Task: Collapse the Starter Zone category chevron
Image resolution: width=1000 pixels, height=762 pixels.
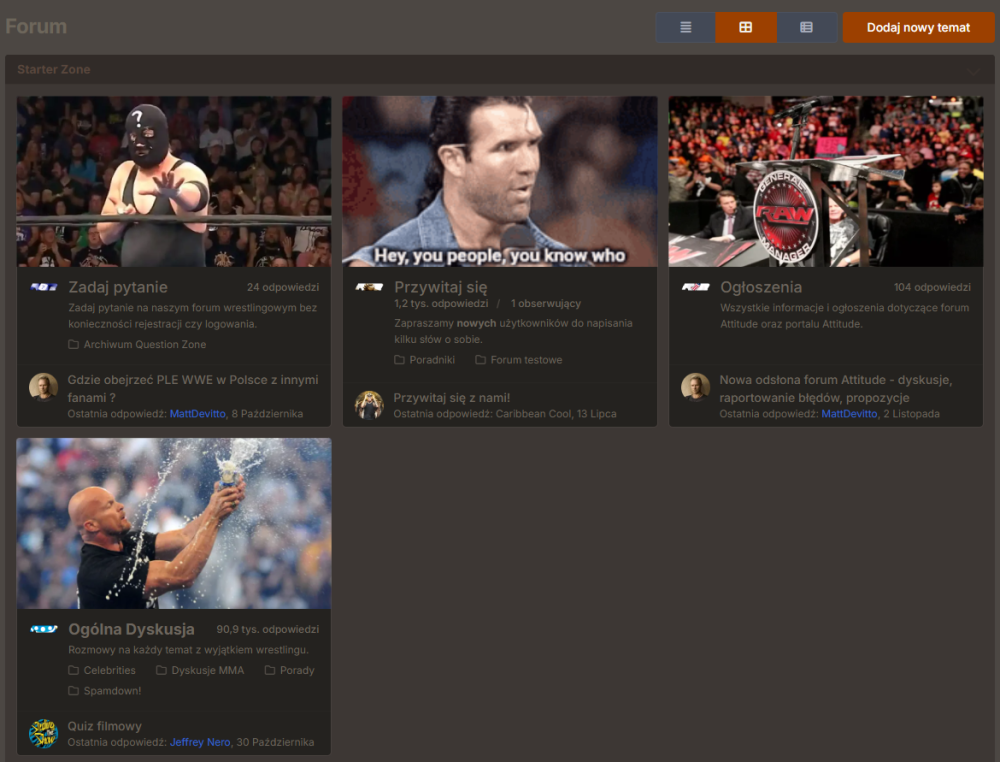Action: [973, 70]
